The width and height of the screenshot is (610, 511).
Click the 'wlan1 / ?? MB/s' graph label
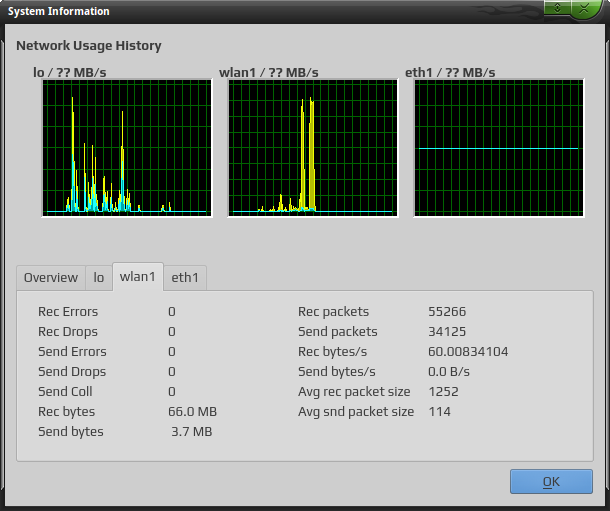(269, 72)
